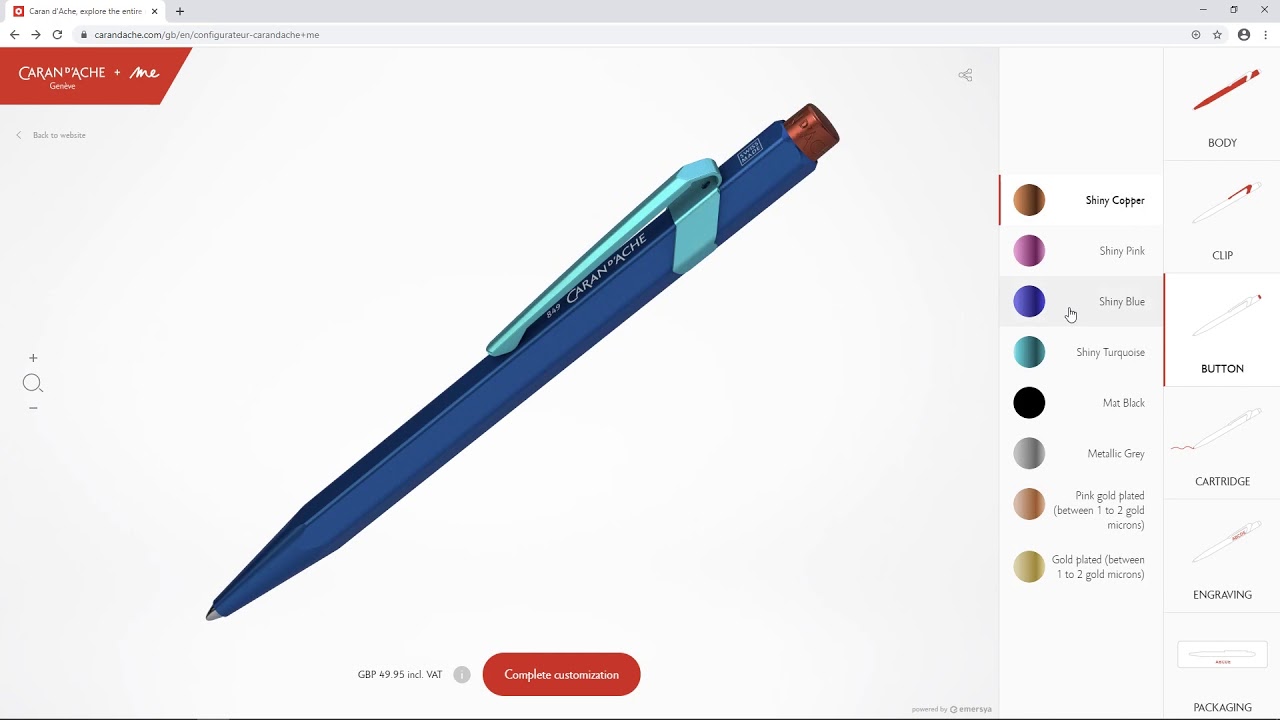Click the site padlock icon
Image resolution: width=1280 pixels, height=720 pixels.
[84, 35]
